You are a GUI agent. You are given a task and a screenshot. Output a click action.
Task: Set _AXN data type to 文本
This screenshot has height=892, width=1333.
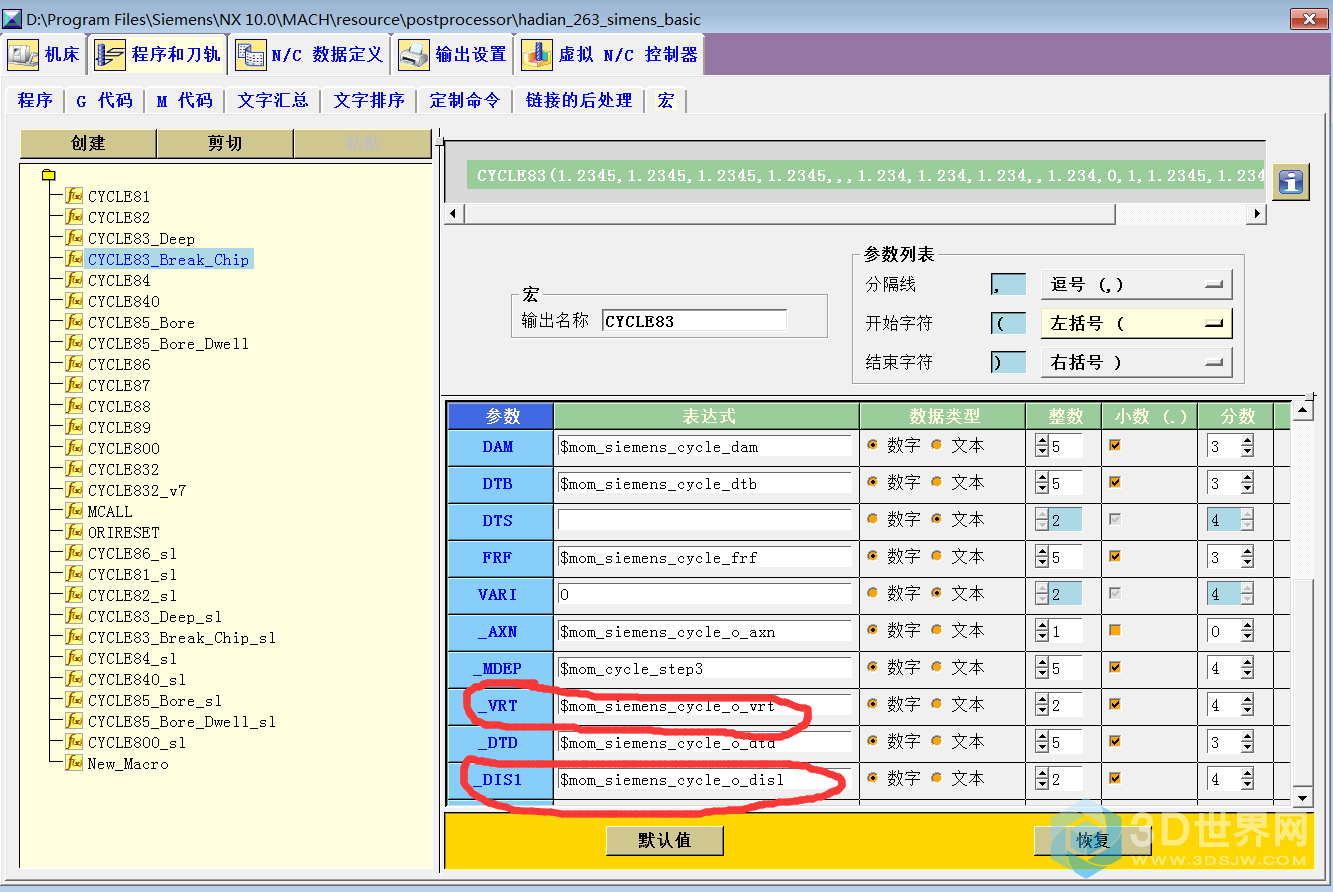(x=937, y=630)
